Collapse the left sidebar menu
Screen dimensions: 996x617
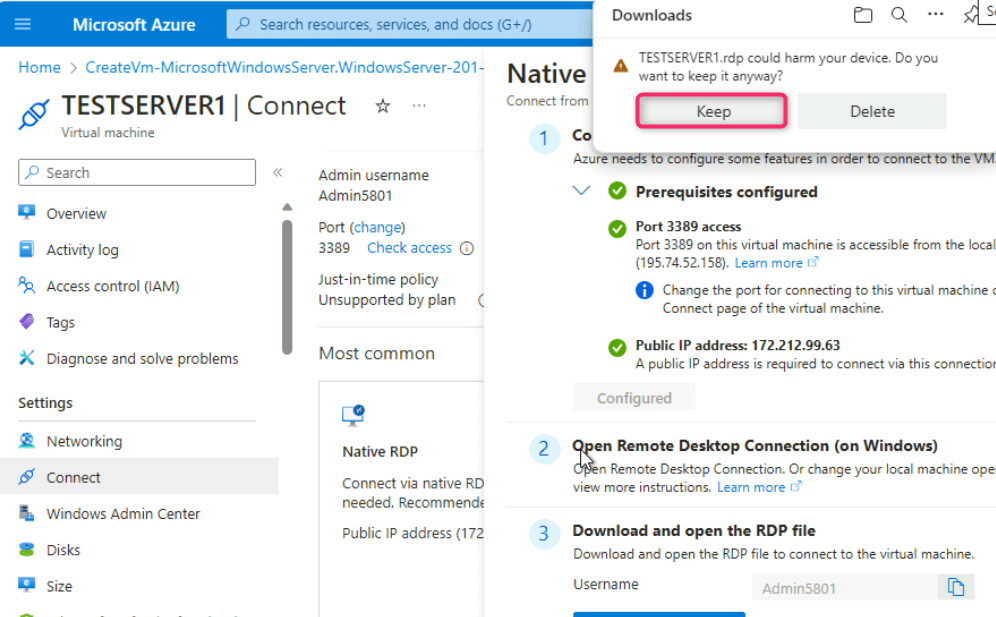(277, 172)
